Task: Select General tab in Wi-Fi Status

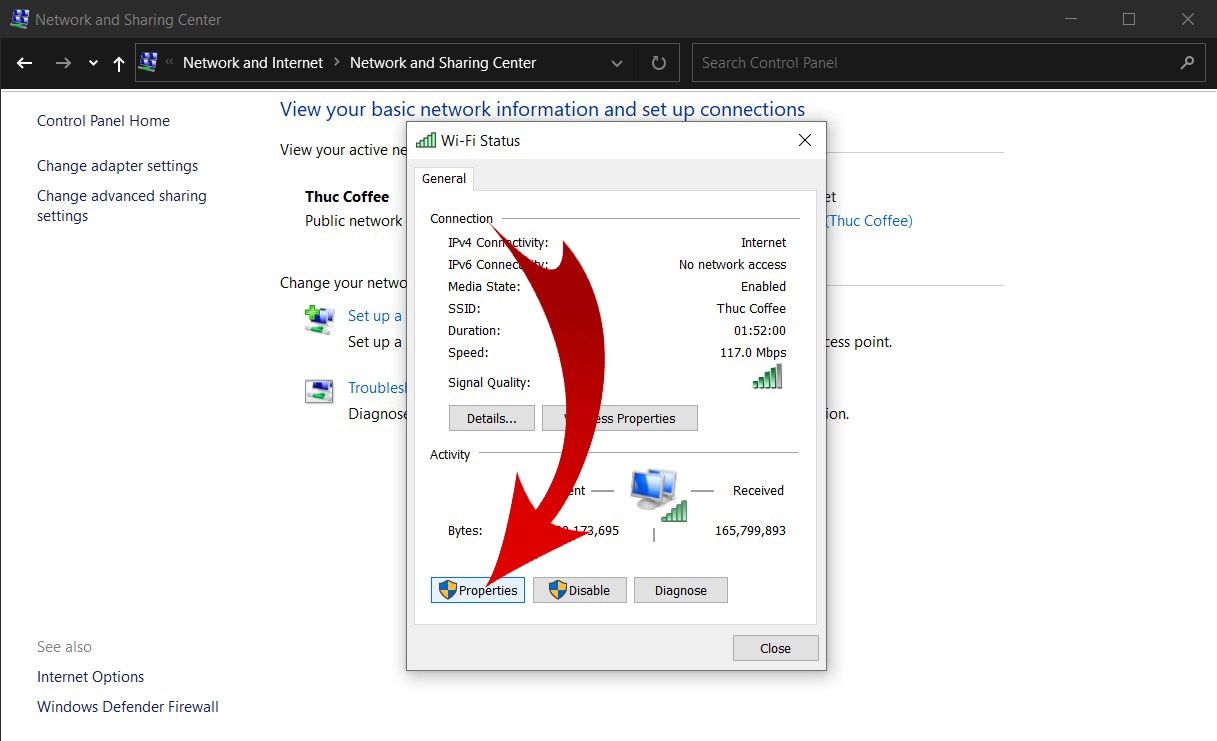Action: pyautogui.click(x=444, y=179)
